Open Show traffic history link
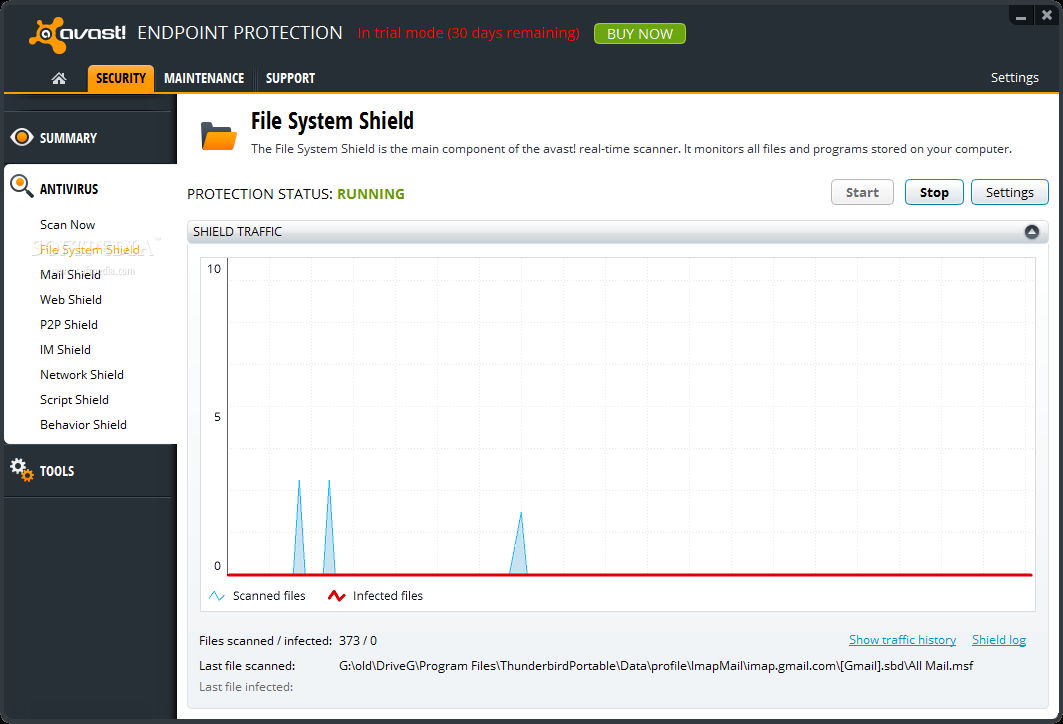This screenshot has height=724, width=1063. 902,640
